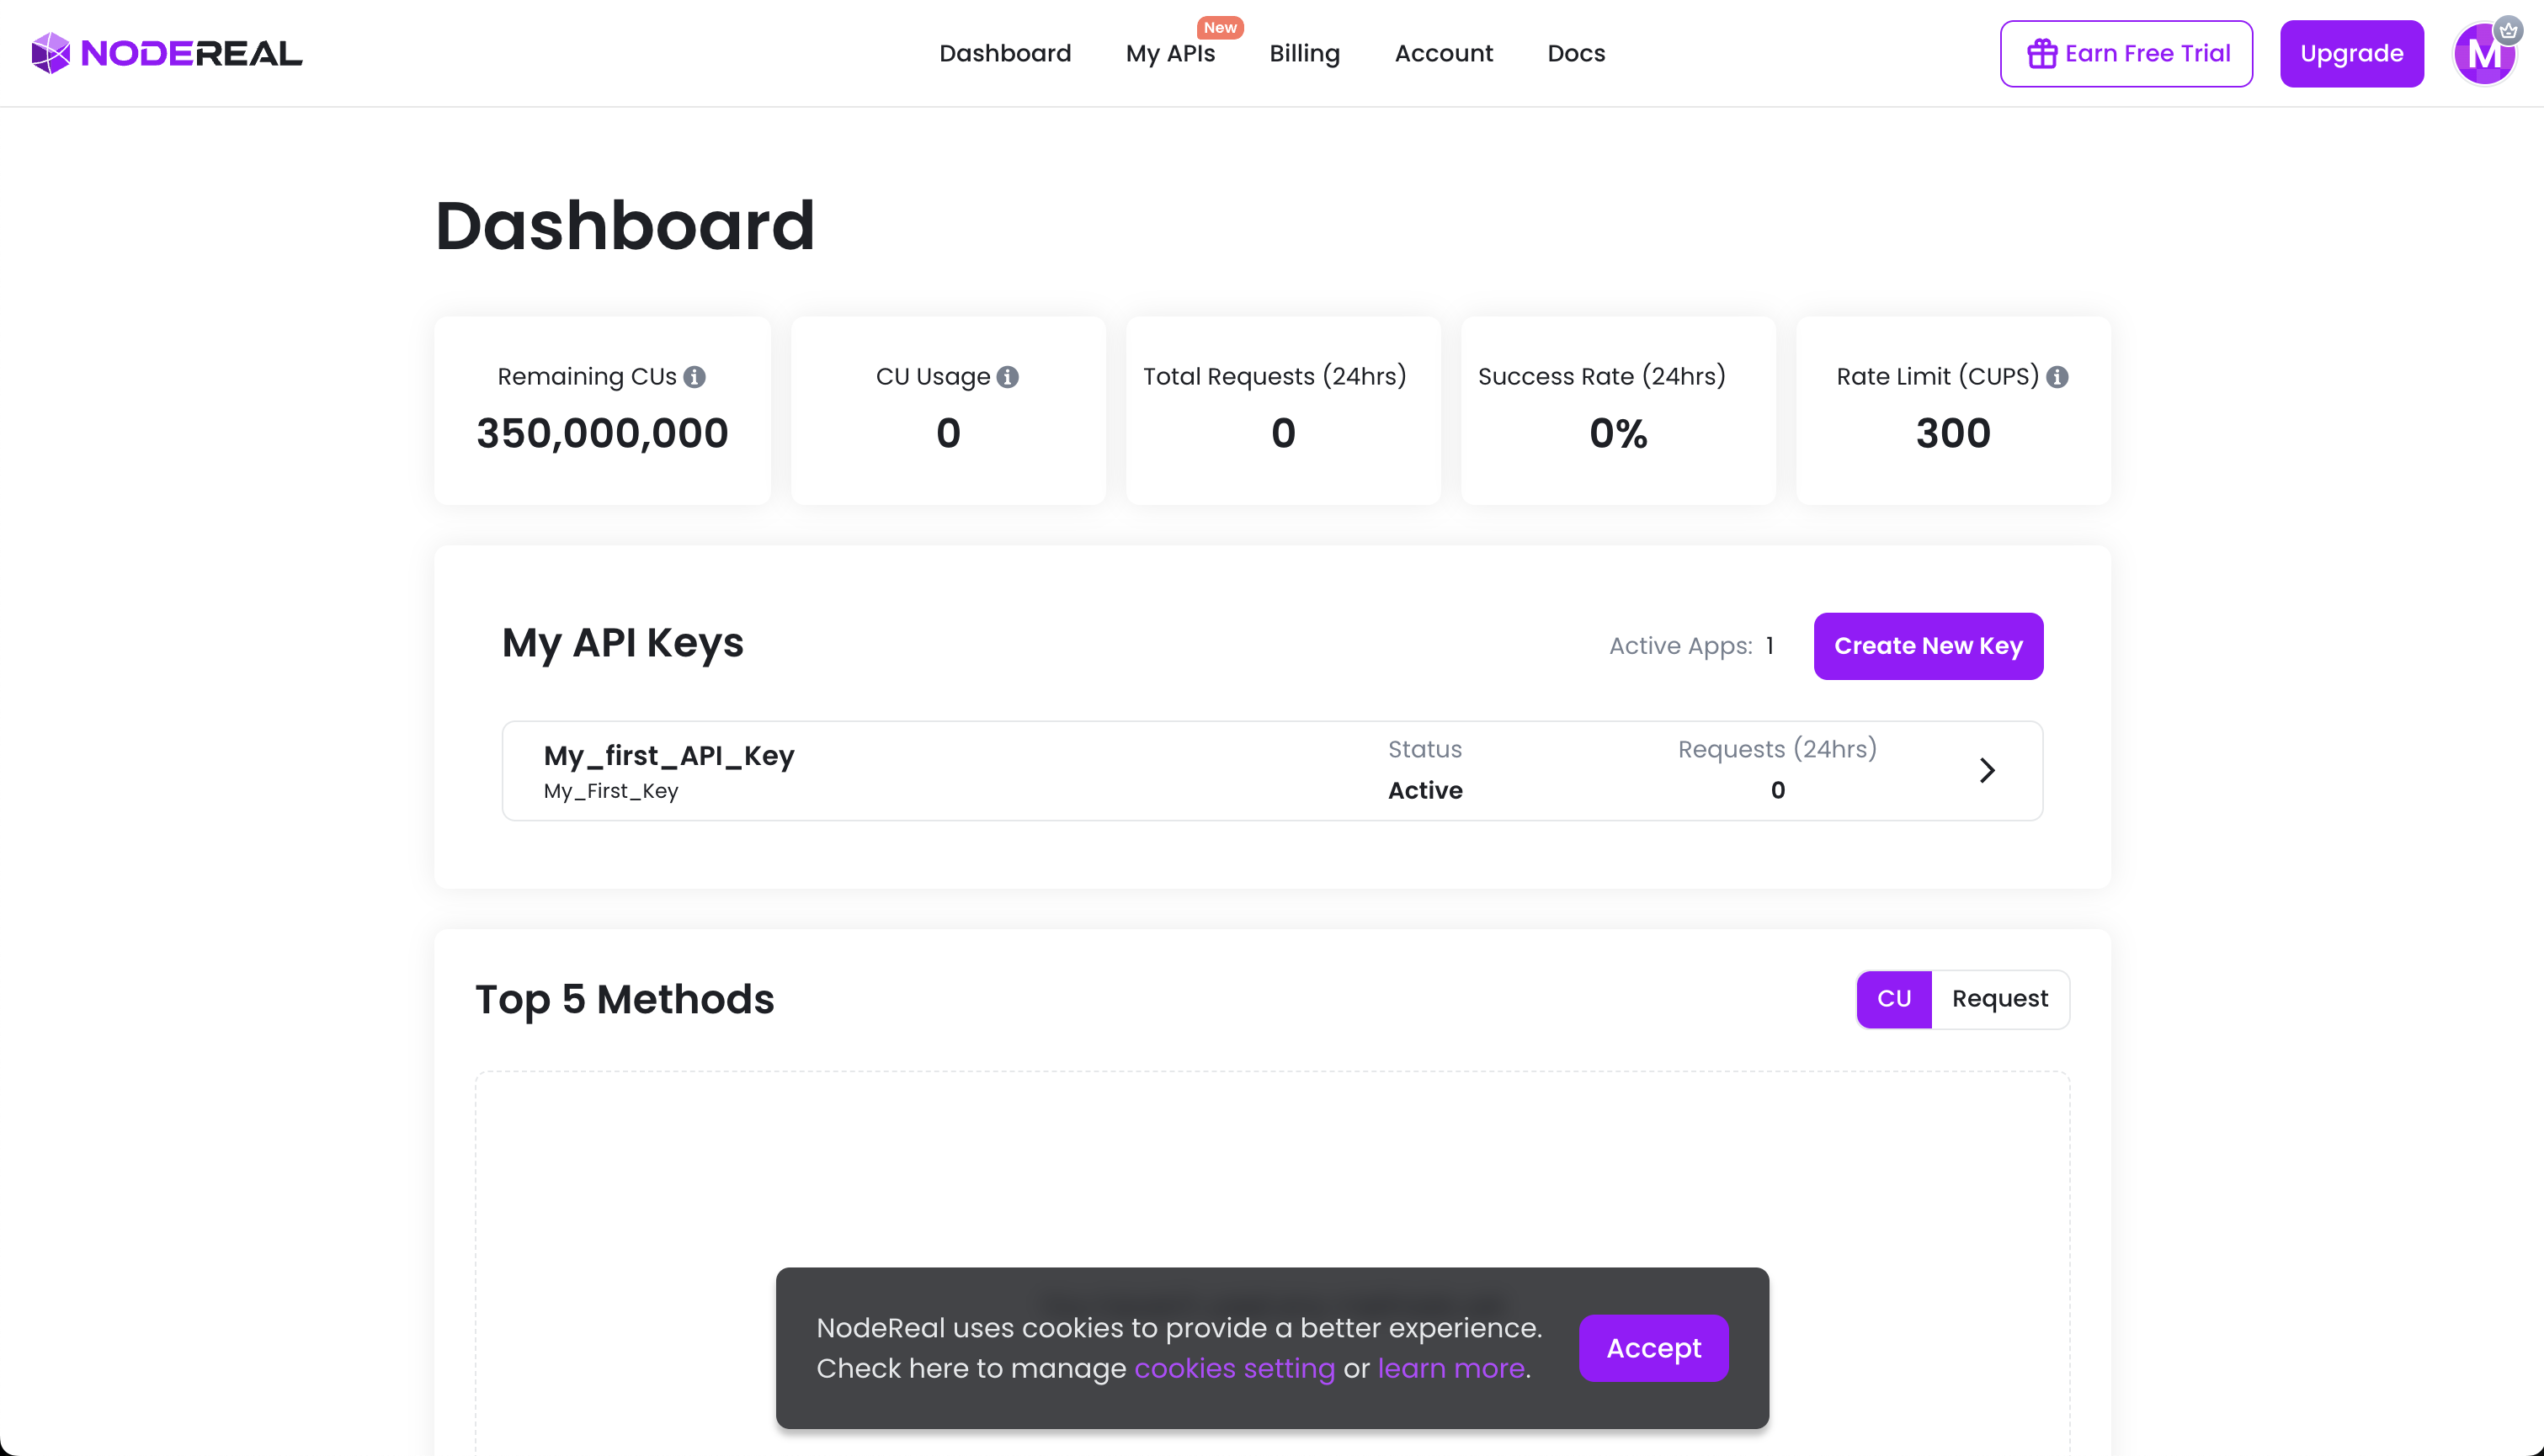Viewport: 2544px width, 1456px height.
Task: Click info icon next to Rate Limit (CUPS)
Action: [x=2057, y=377]
